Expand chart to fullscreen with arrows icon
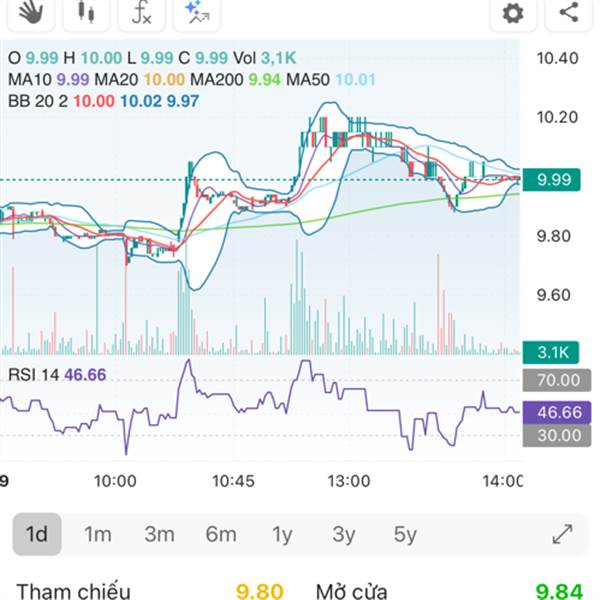Image resolution: width=600 pixels, height=600 pixels. click(562, 534)
